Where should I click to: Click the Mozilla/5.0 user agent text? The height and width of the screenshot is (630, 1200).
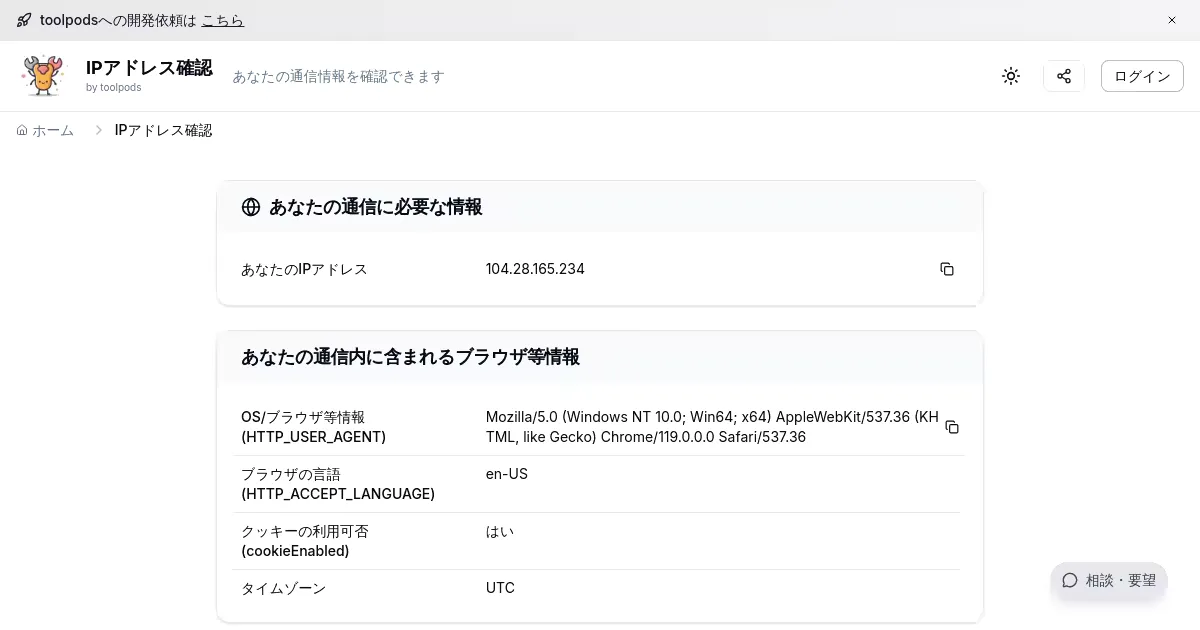point(712,427)
